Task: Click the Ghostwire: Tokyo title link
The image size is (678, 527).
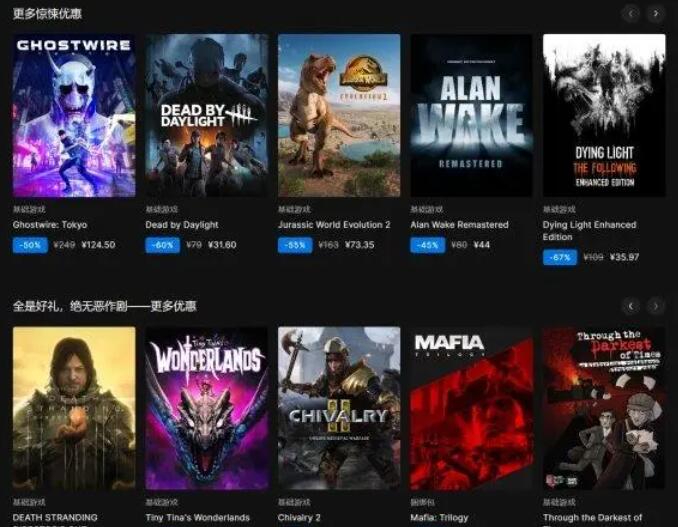Action: 50,225
